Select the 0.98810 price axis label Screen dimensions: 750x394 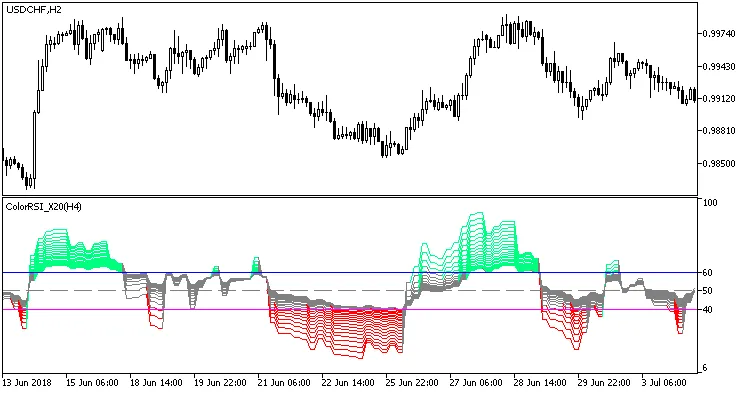719,131
